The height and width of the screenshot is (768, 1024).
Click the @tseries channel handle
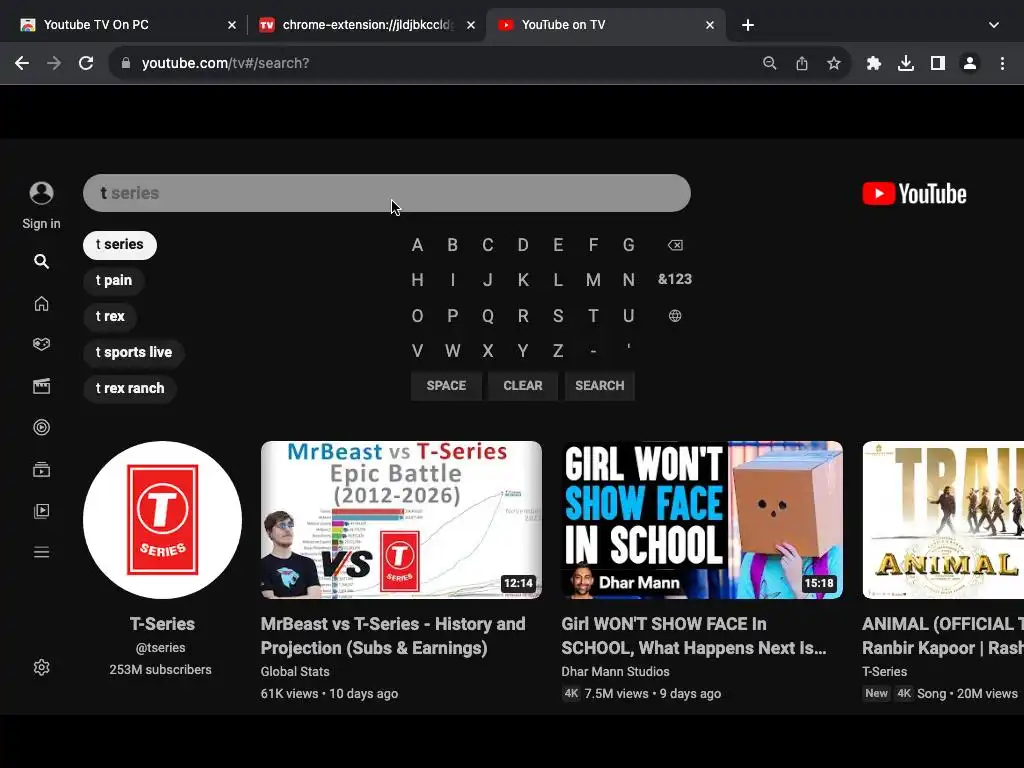click(161, 648)
